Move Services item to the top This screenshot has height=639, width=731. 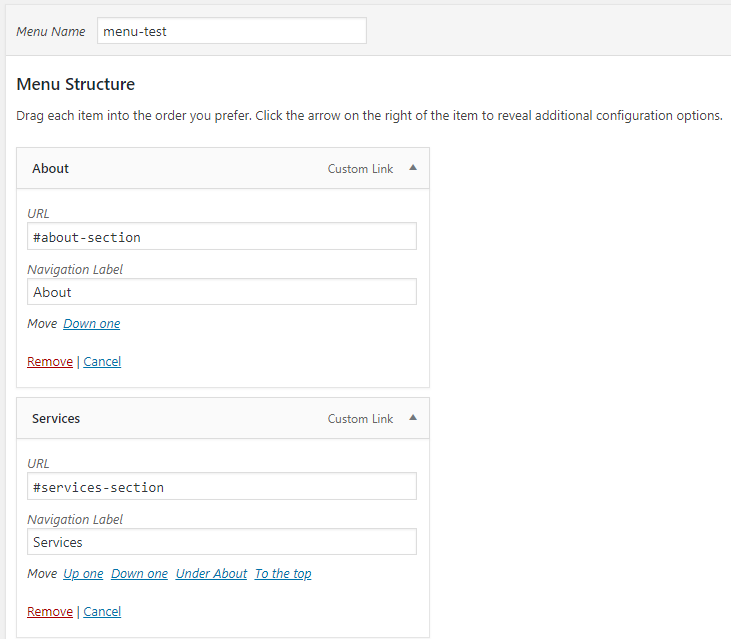pyautogui.click(x=282, y=574)
